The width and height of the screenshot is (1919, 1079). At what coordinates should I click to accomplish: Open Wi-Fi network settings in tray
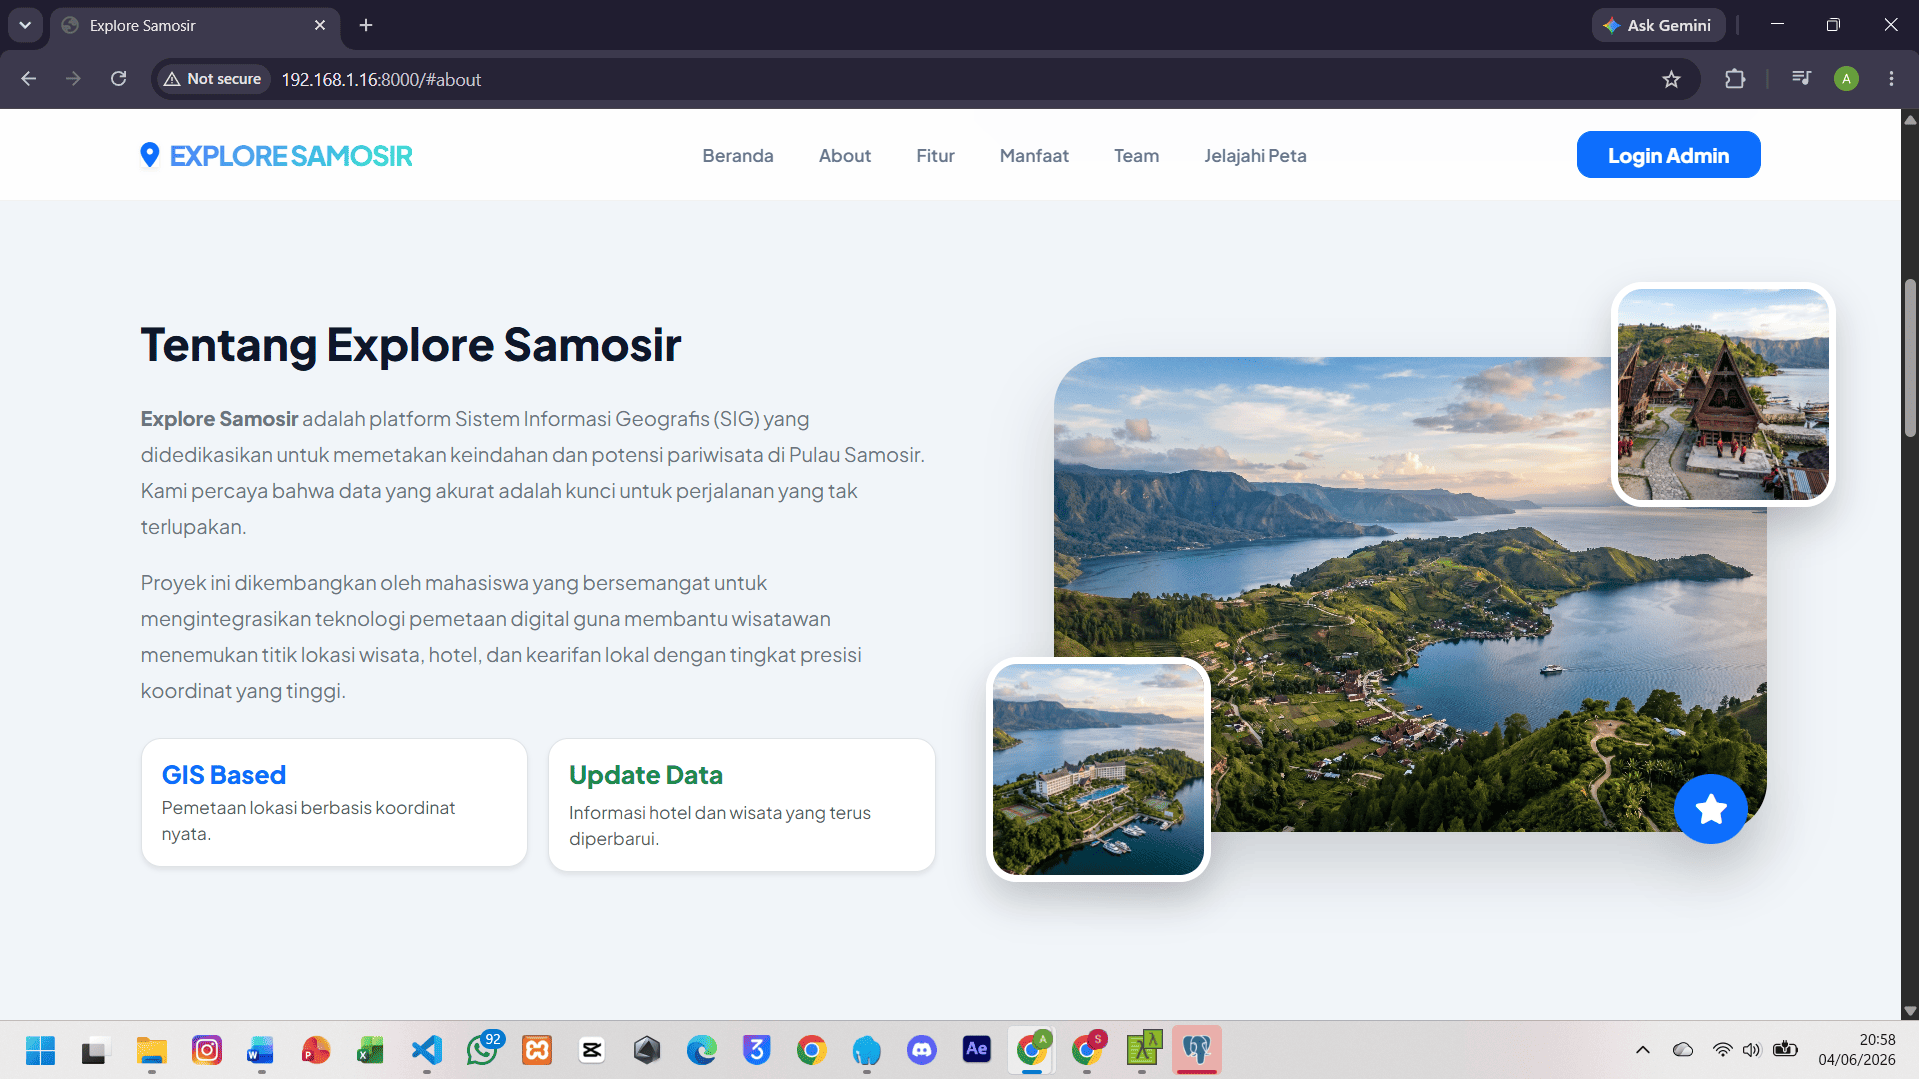point(1722,1050)
